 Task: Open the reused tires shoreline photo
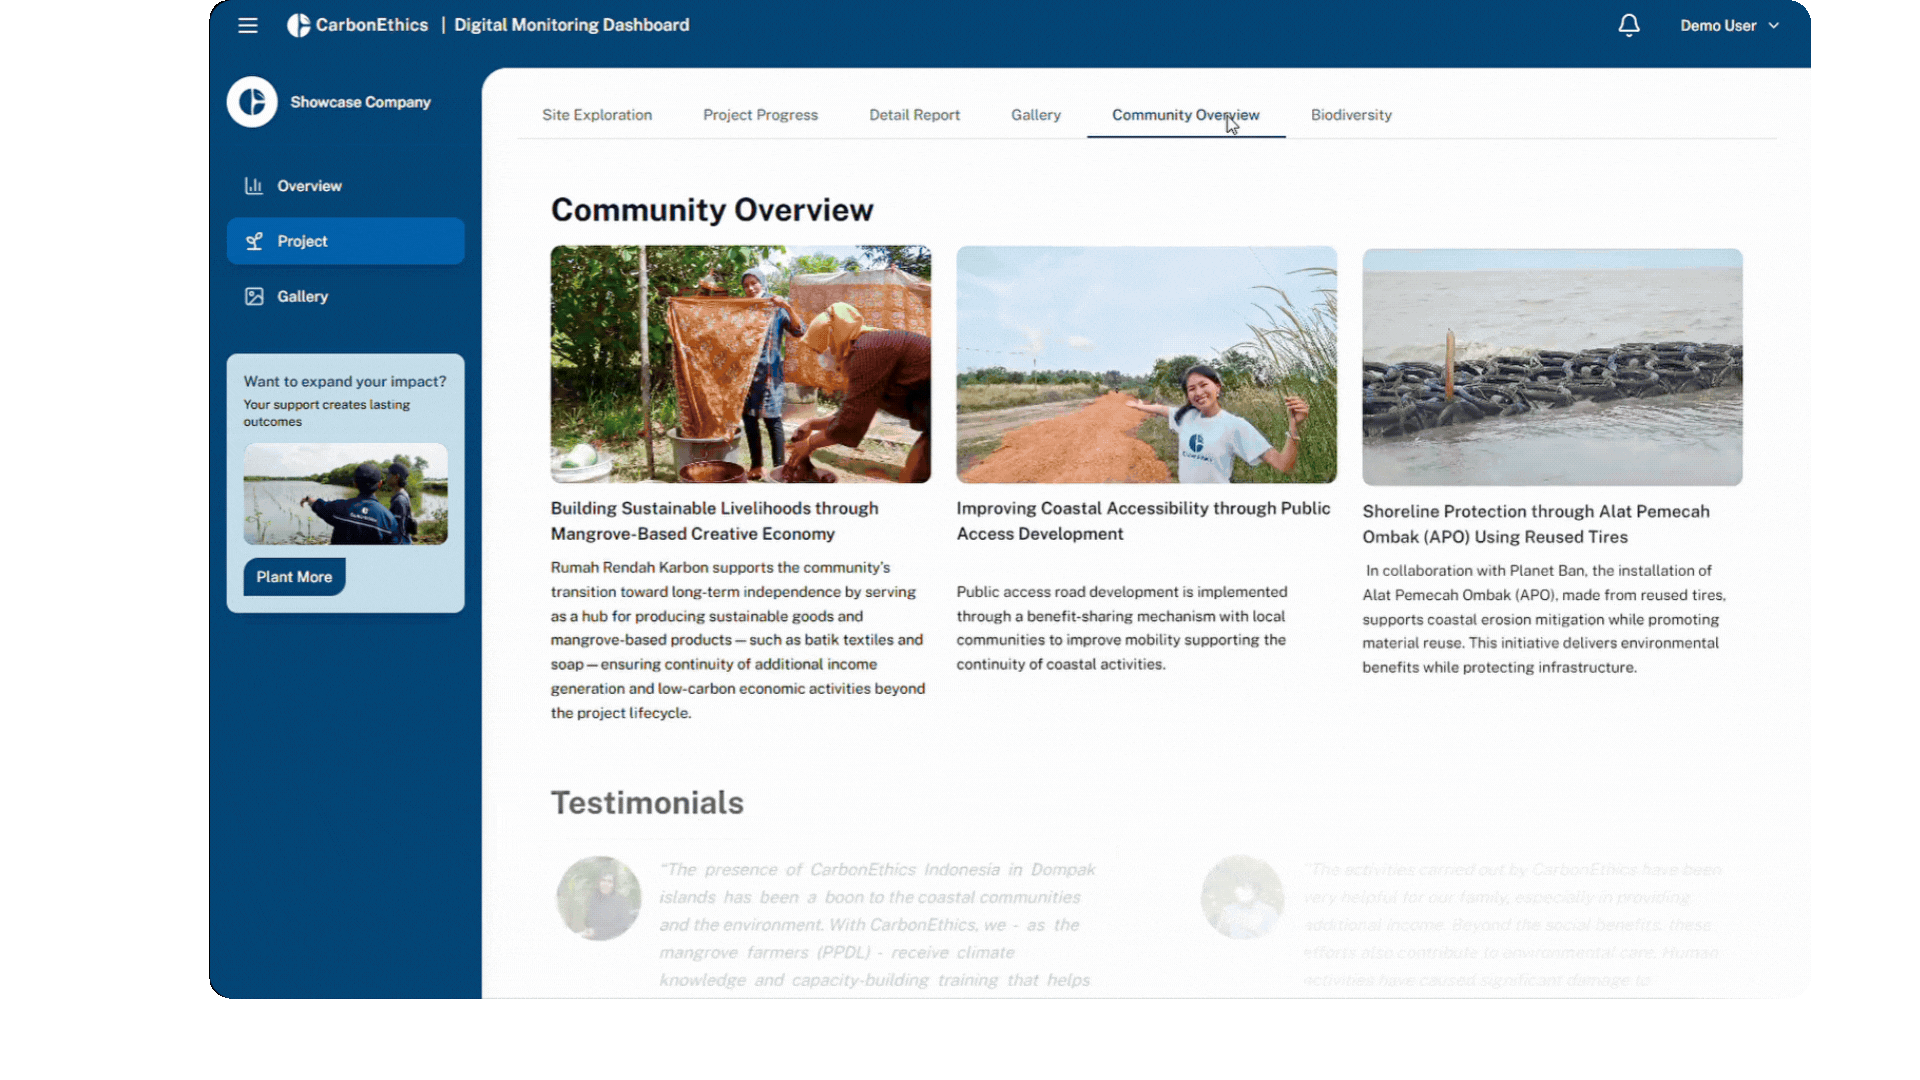click(x=1552, y=367)
